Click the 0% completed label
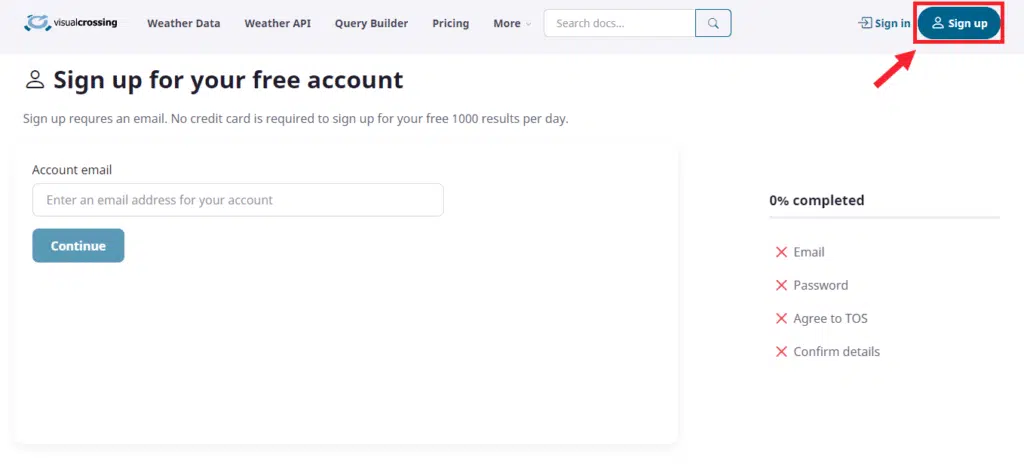1024x473 pixels. [816, 200]
